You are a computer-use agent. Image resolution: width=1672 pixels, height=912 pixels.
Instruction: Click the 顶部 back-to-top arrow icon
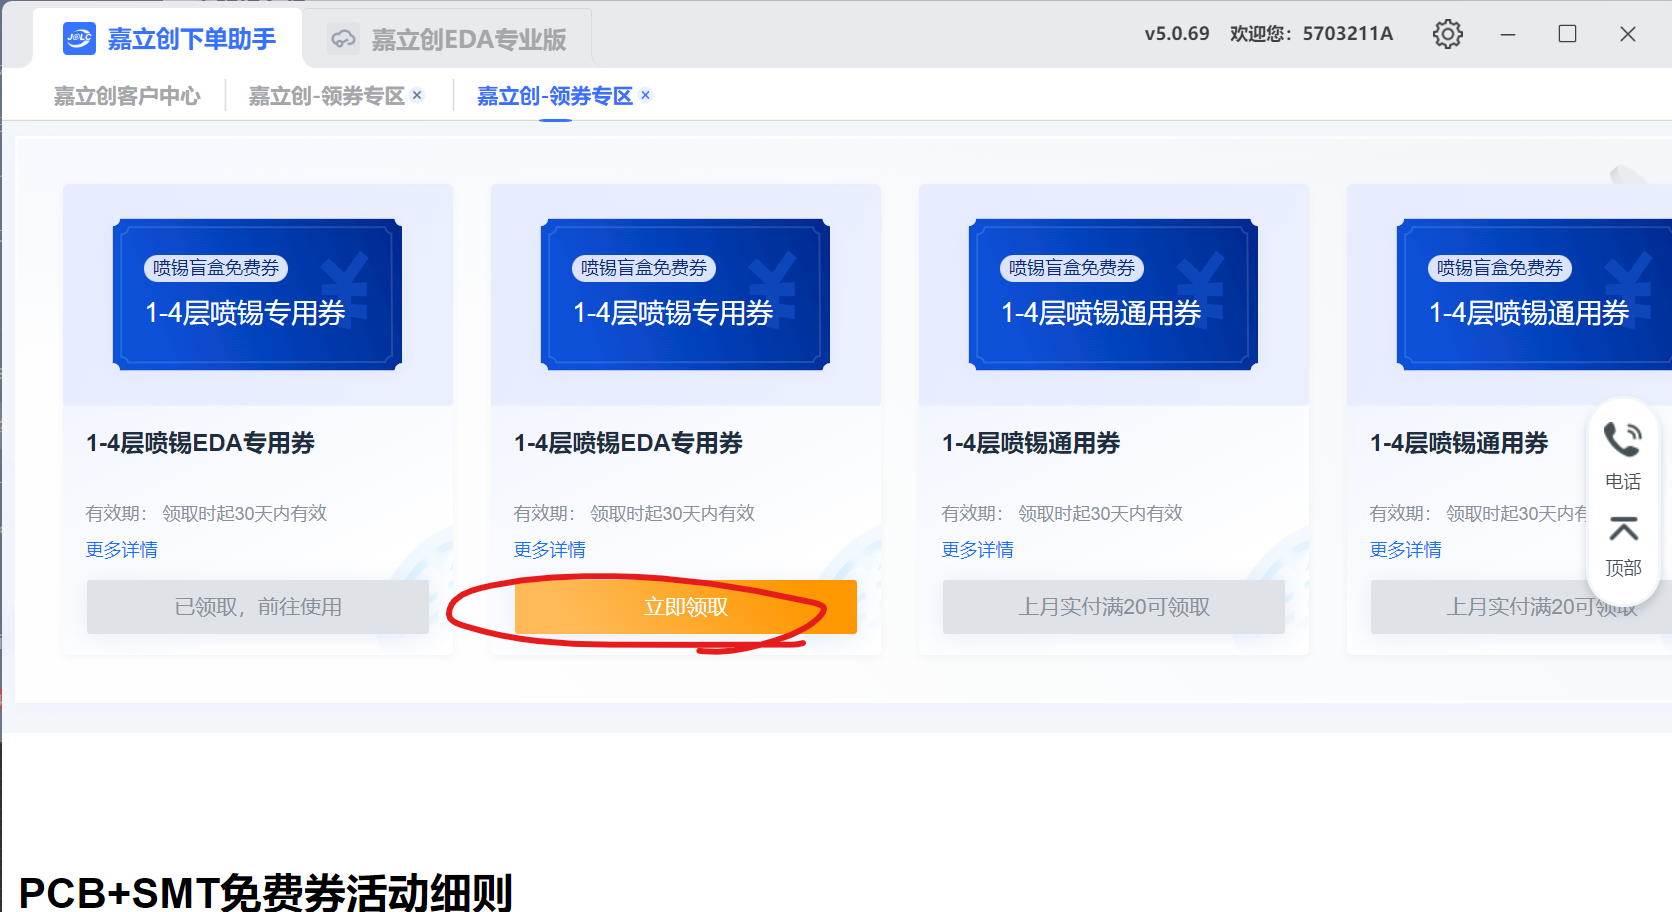tap(1623, 528)
